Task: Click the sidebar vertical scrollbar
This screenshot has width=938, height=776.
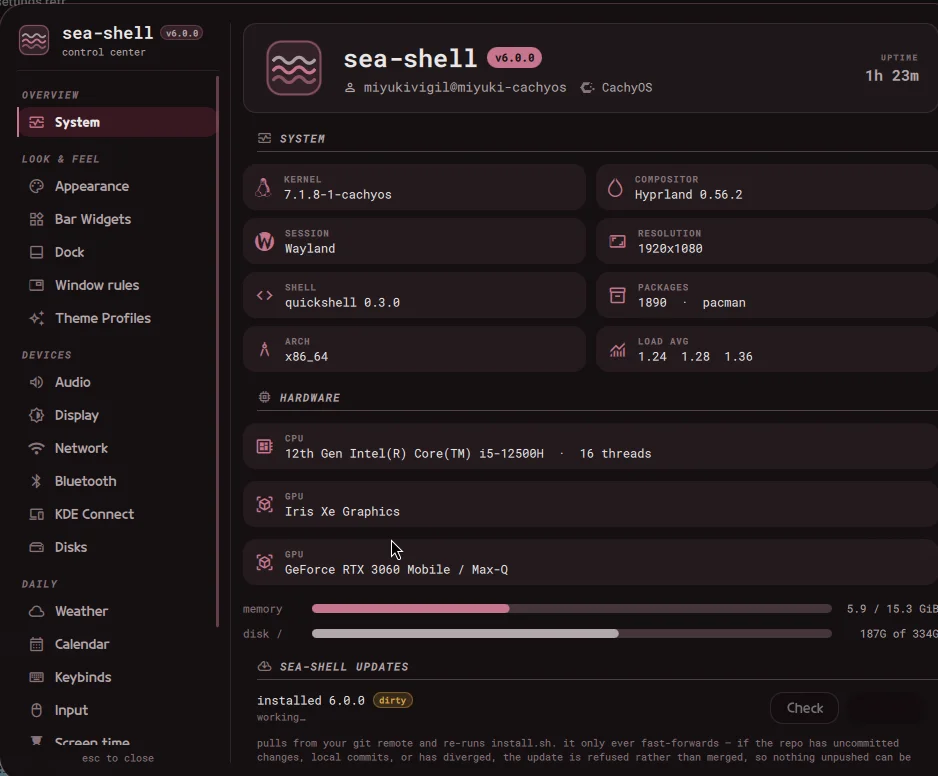Action: (217, 351)
